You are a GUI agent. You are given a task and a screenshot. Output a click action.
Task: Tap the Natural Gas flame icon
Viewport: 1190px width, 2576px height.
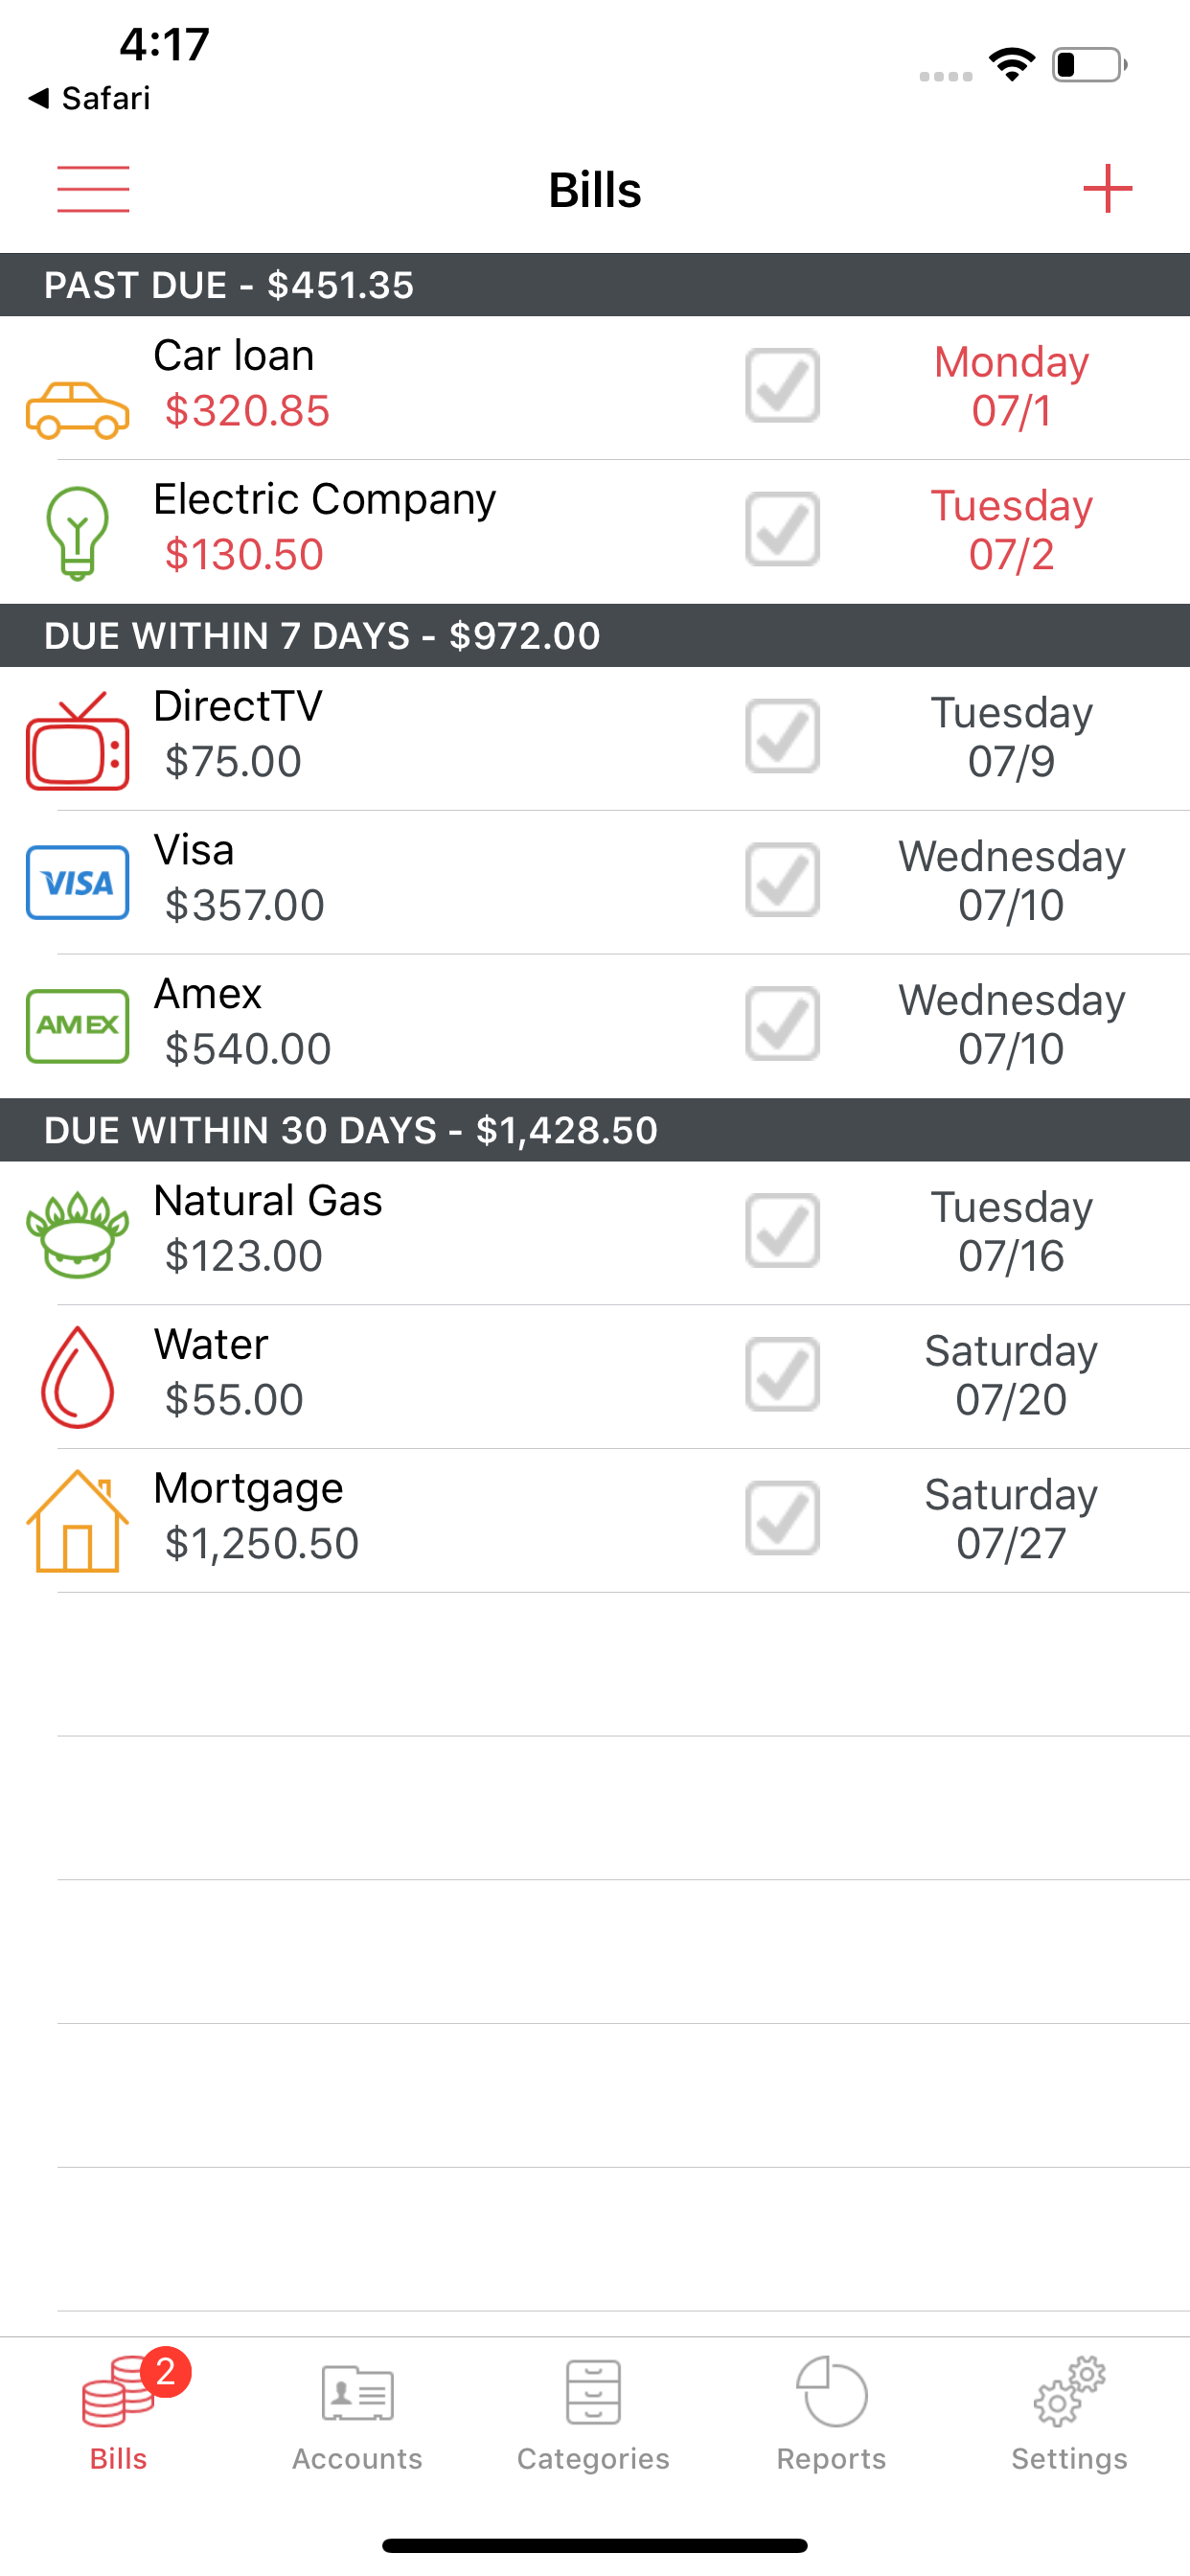click(x=77, y=1236)
